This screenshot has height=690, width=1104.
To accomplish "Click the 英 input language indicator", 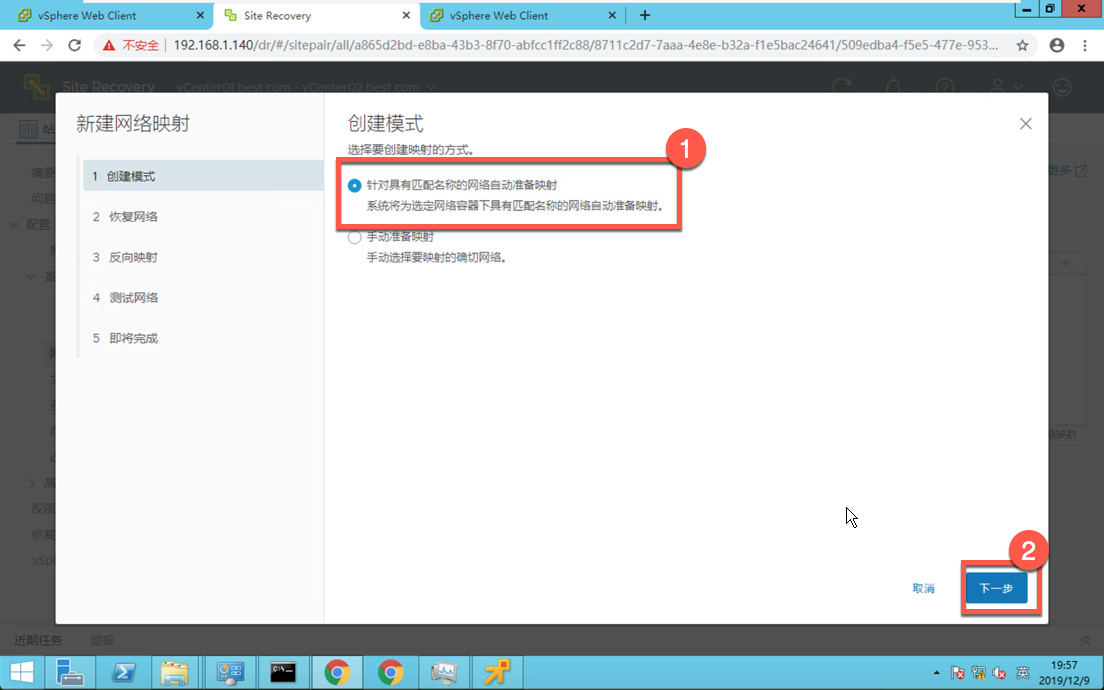I will [1022, 673].
